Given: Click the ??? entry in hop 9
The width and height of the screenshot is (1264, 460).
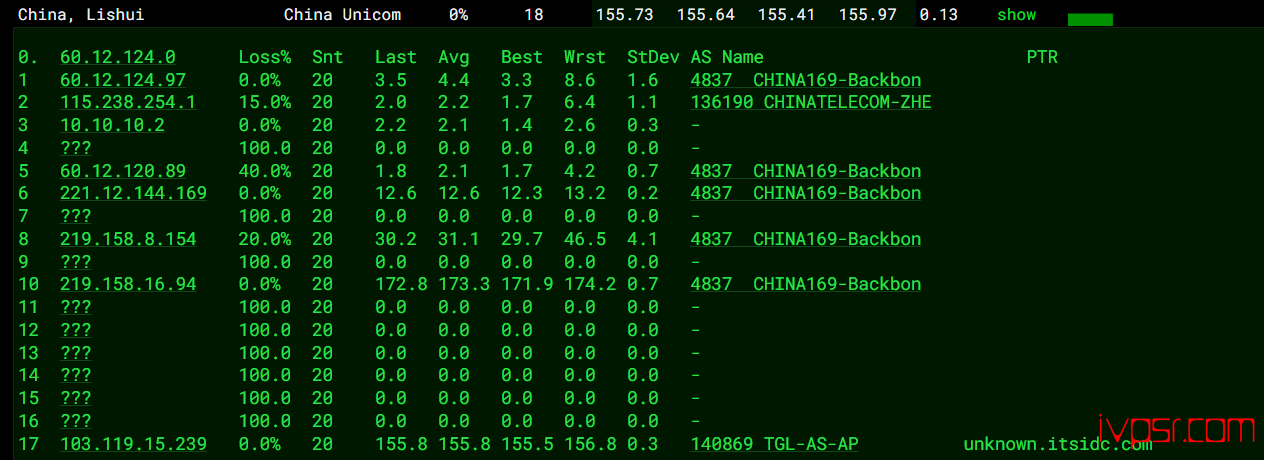Looking at the screenshot, I should pos(76,261).
